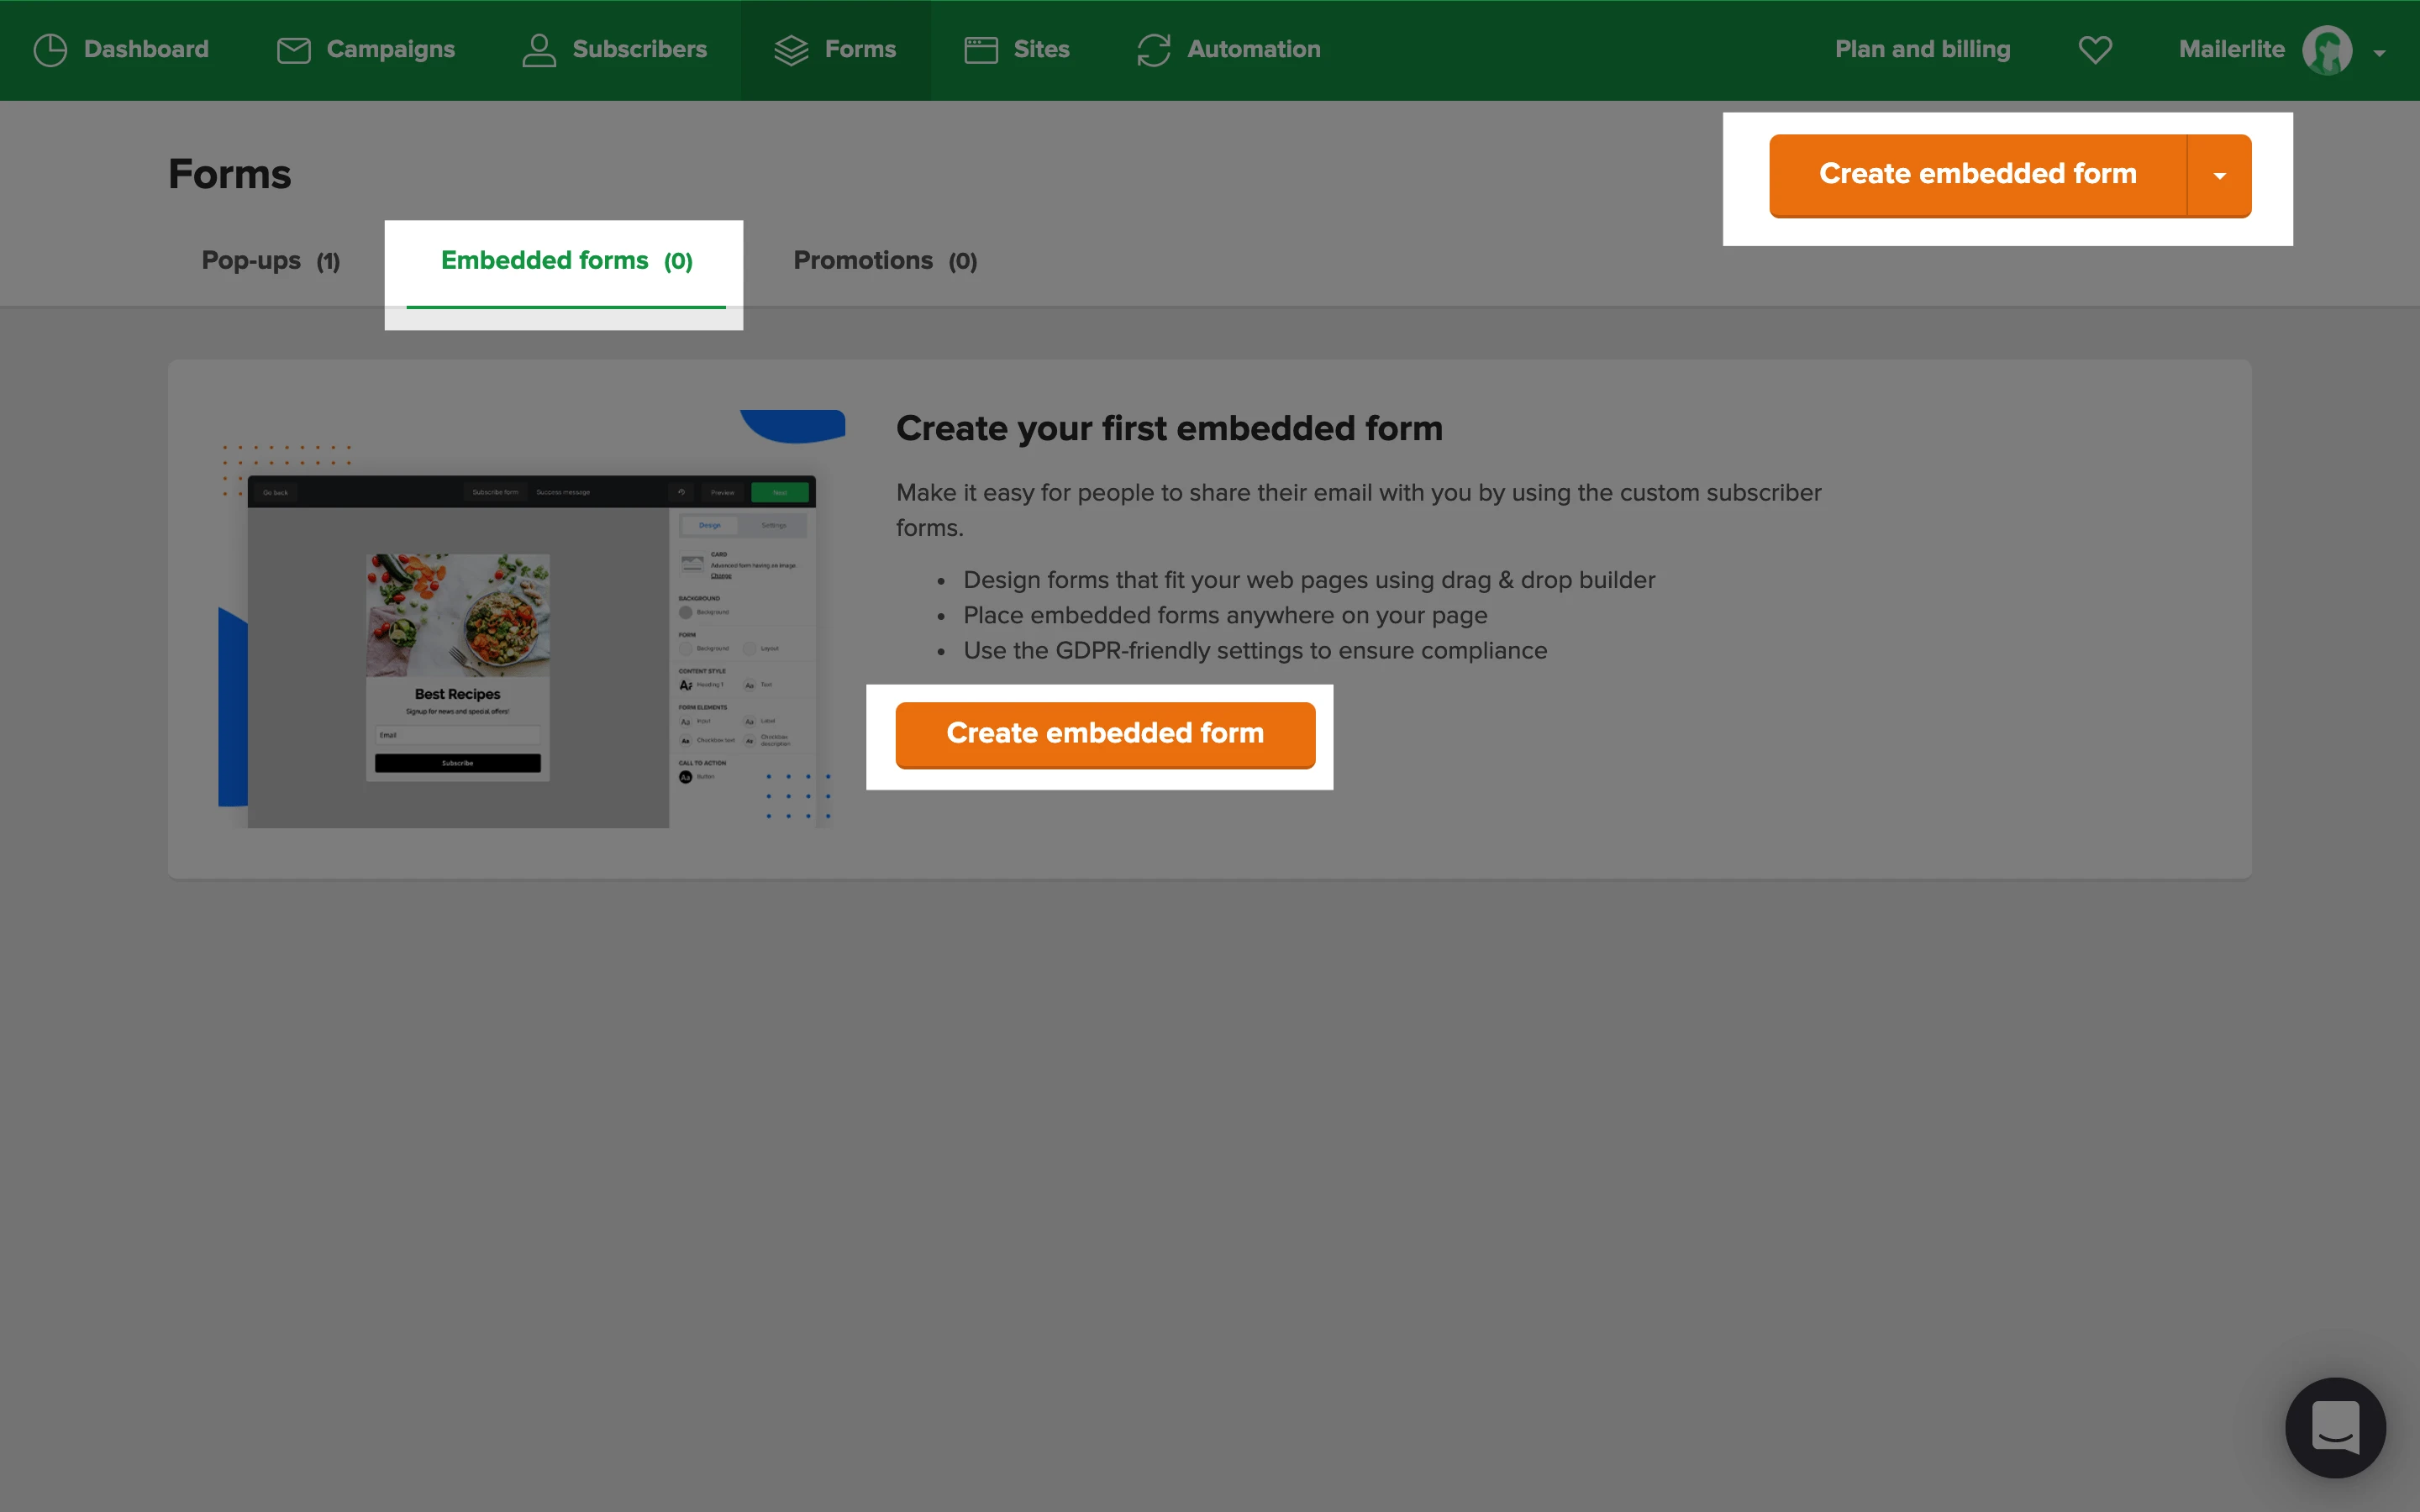Open Plan and billing page

pos(1922,50)
